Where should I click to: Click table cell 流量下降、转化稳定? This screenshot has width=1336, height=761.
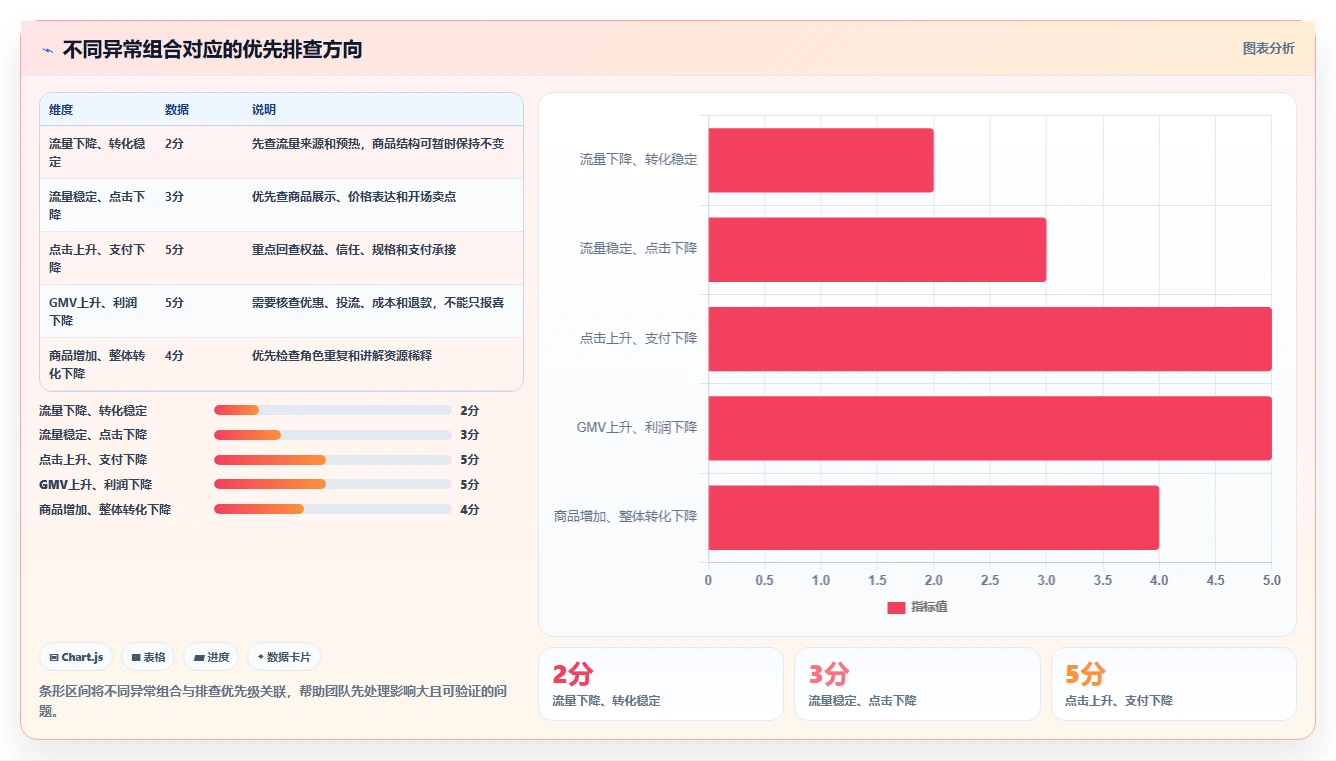point(97,152)
